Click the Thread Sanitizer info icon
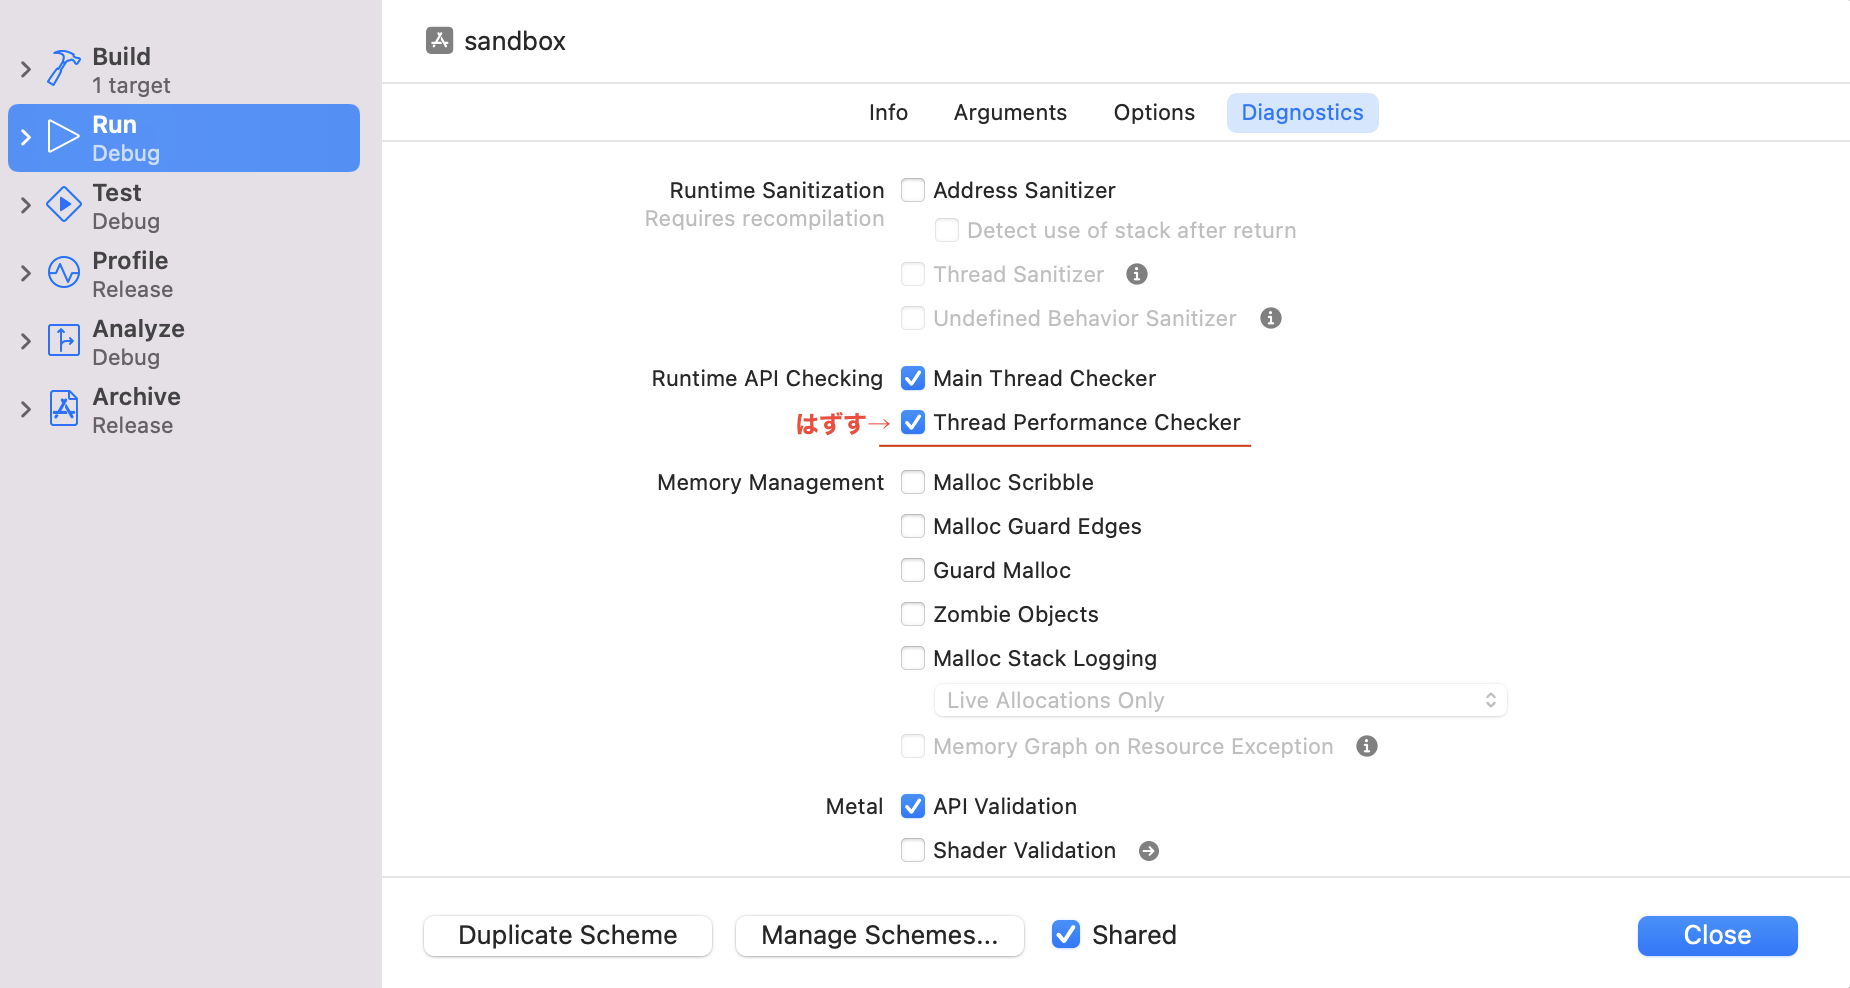 (x=1137, y=274)
